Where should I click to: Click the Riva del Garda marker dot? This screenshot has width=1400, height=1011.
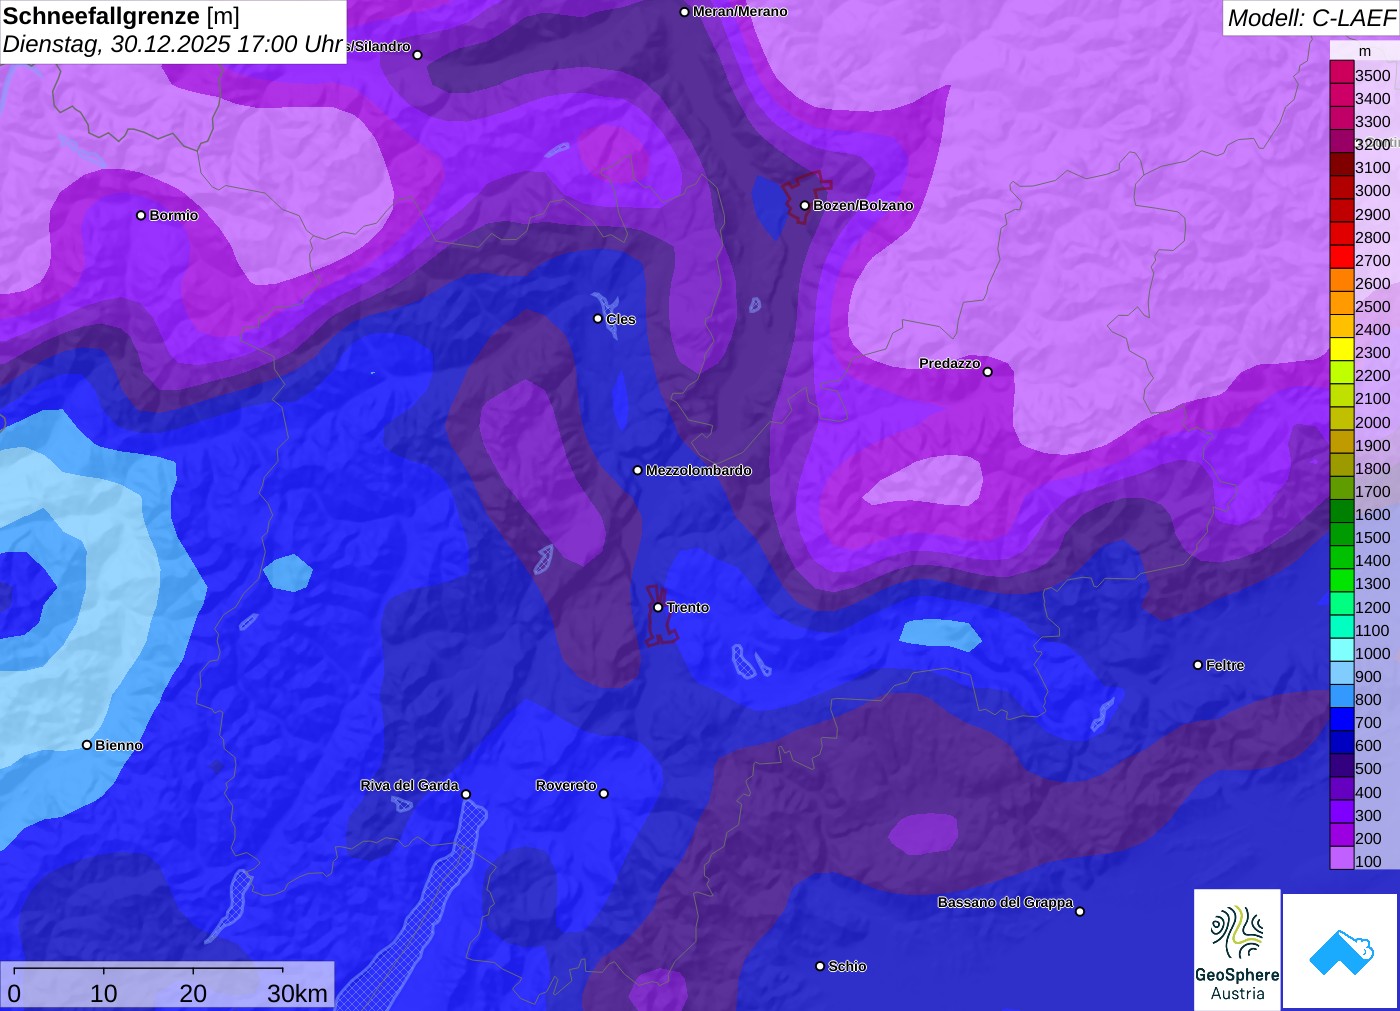[x=466, y=795]
